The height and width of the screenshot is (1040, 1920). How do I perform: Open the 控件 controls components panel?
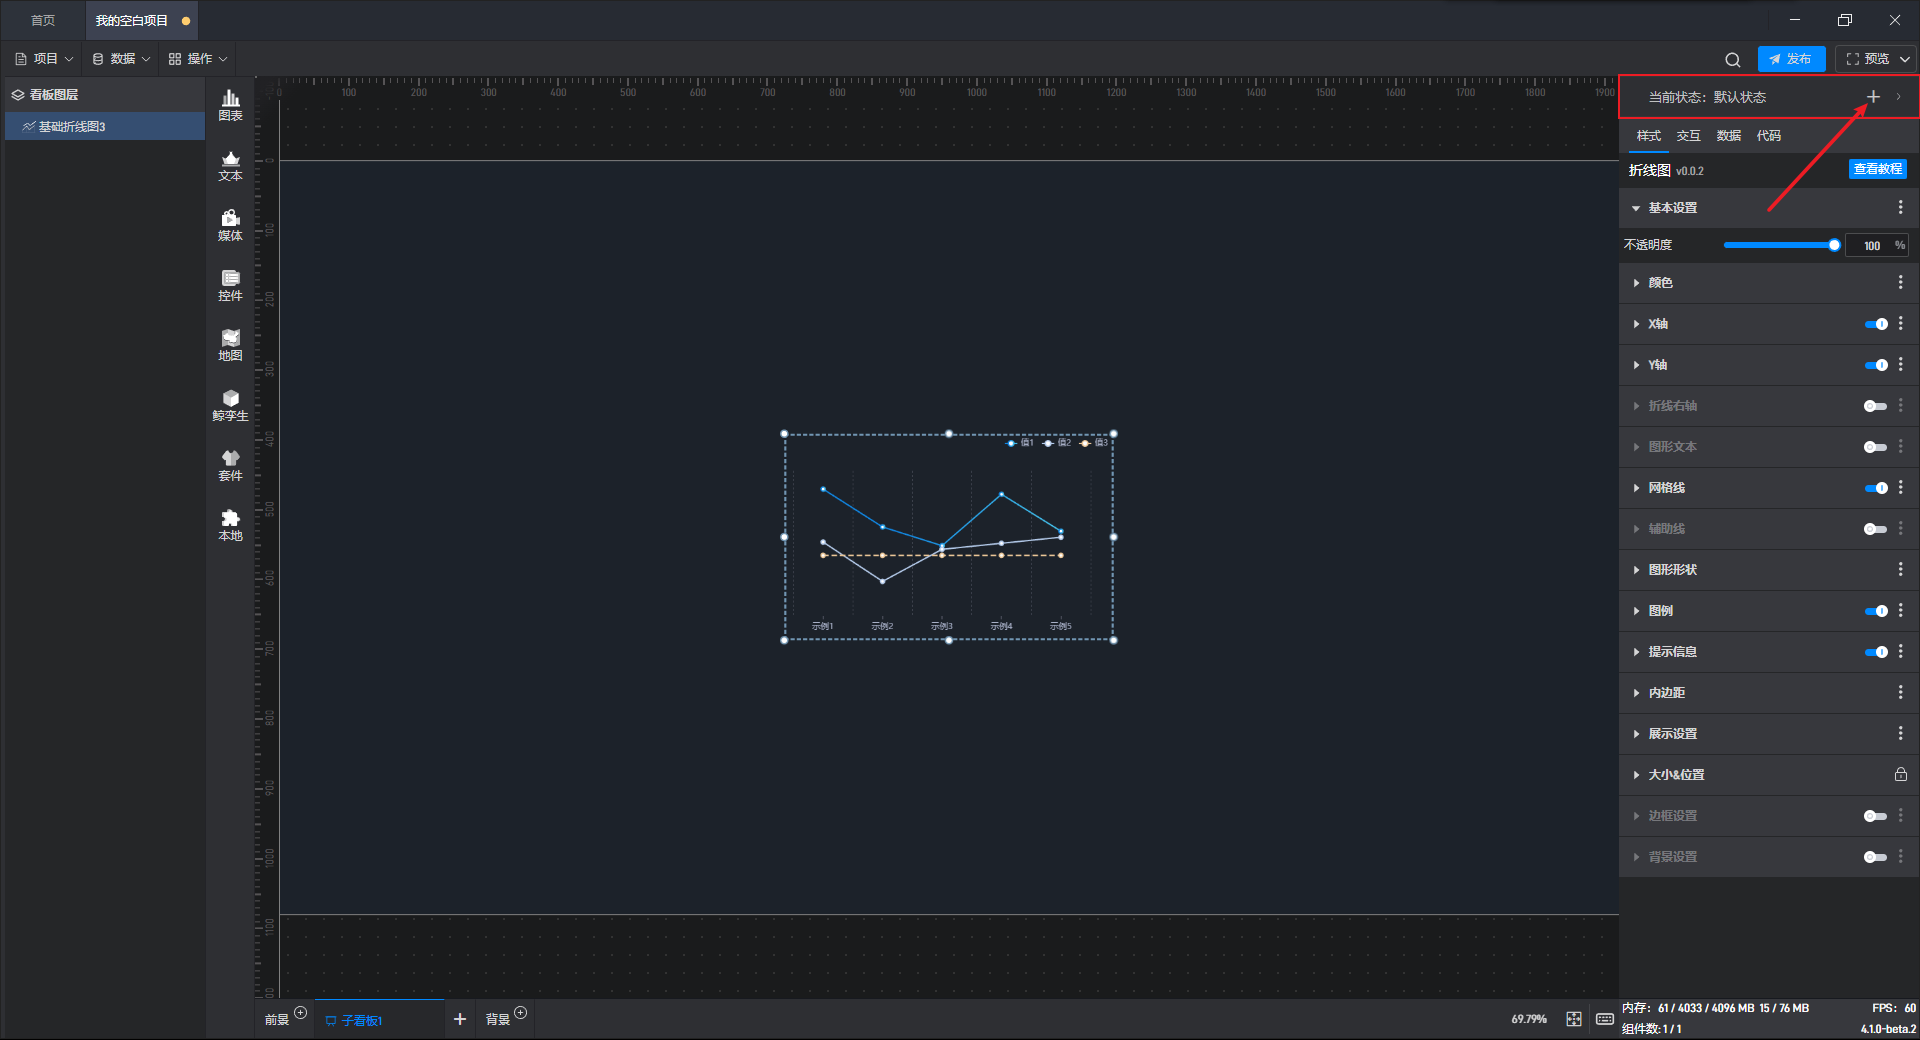[x=230, y=285]
